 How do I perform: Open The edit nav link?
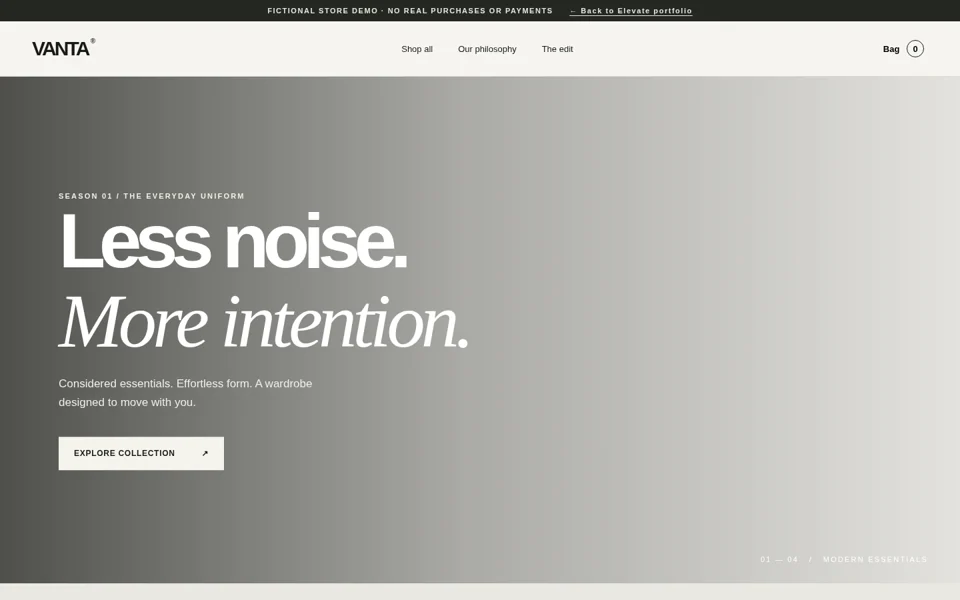click(557, 49)
